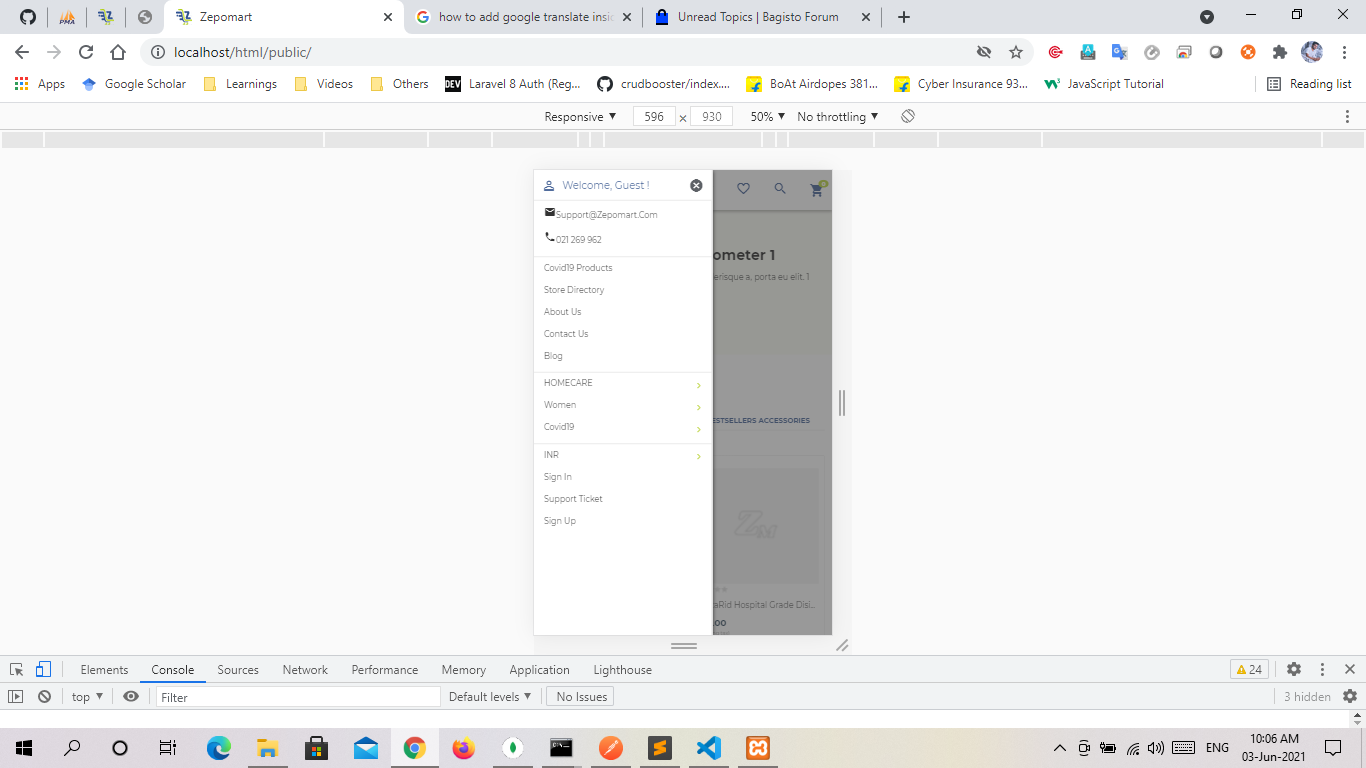The image size is (1366, 768).
Task: Open the Default levels dropdown
Action: coord(490,697)
